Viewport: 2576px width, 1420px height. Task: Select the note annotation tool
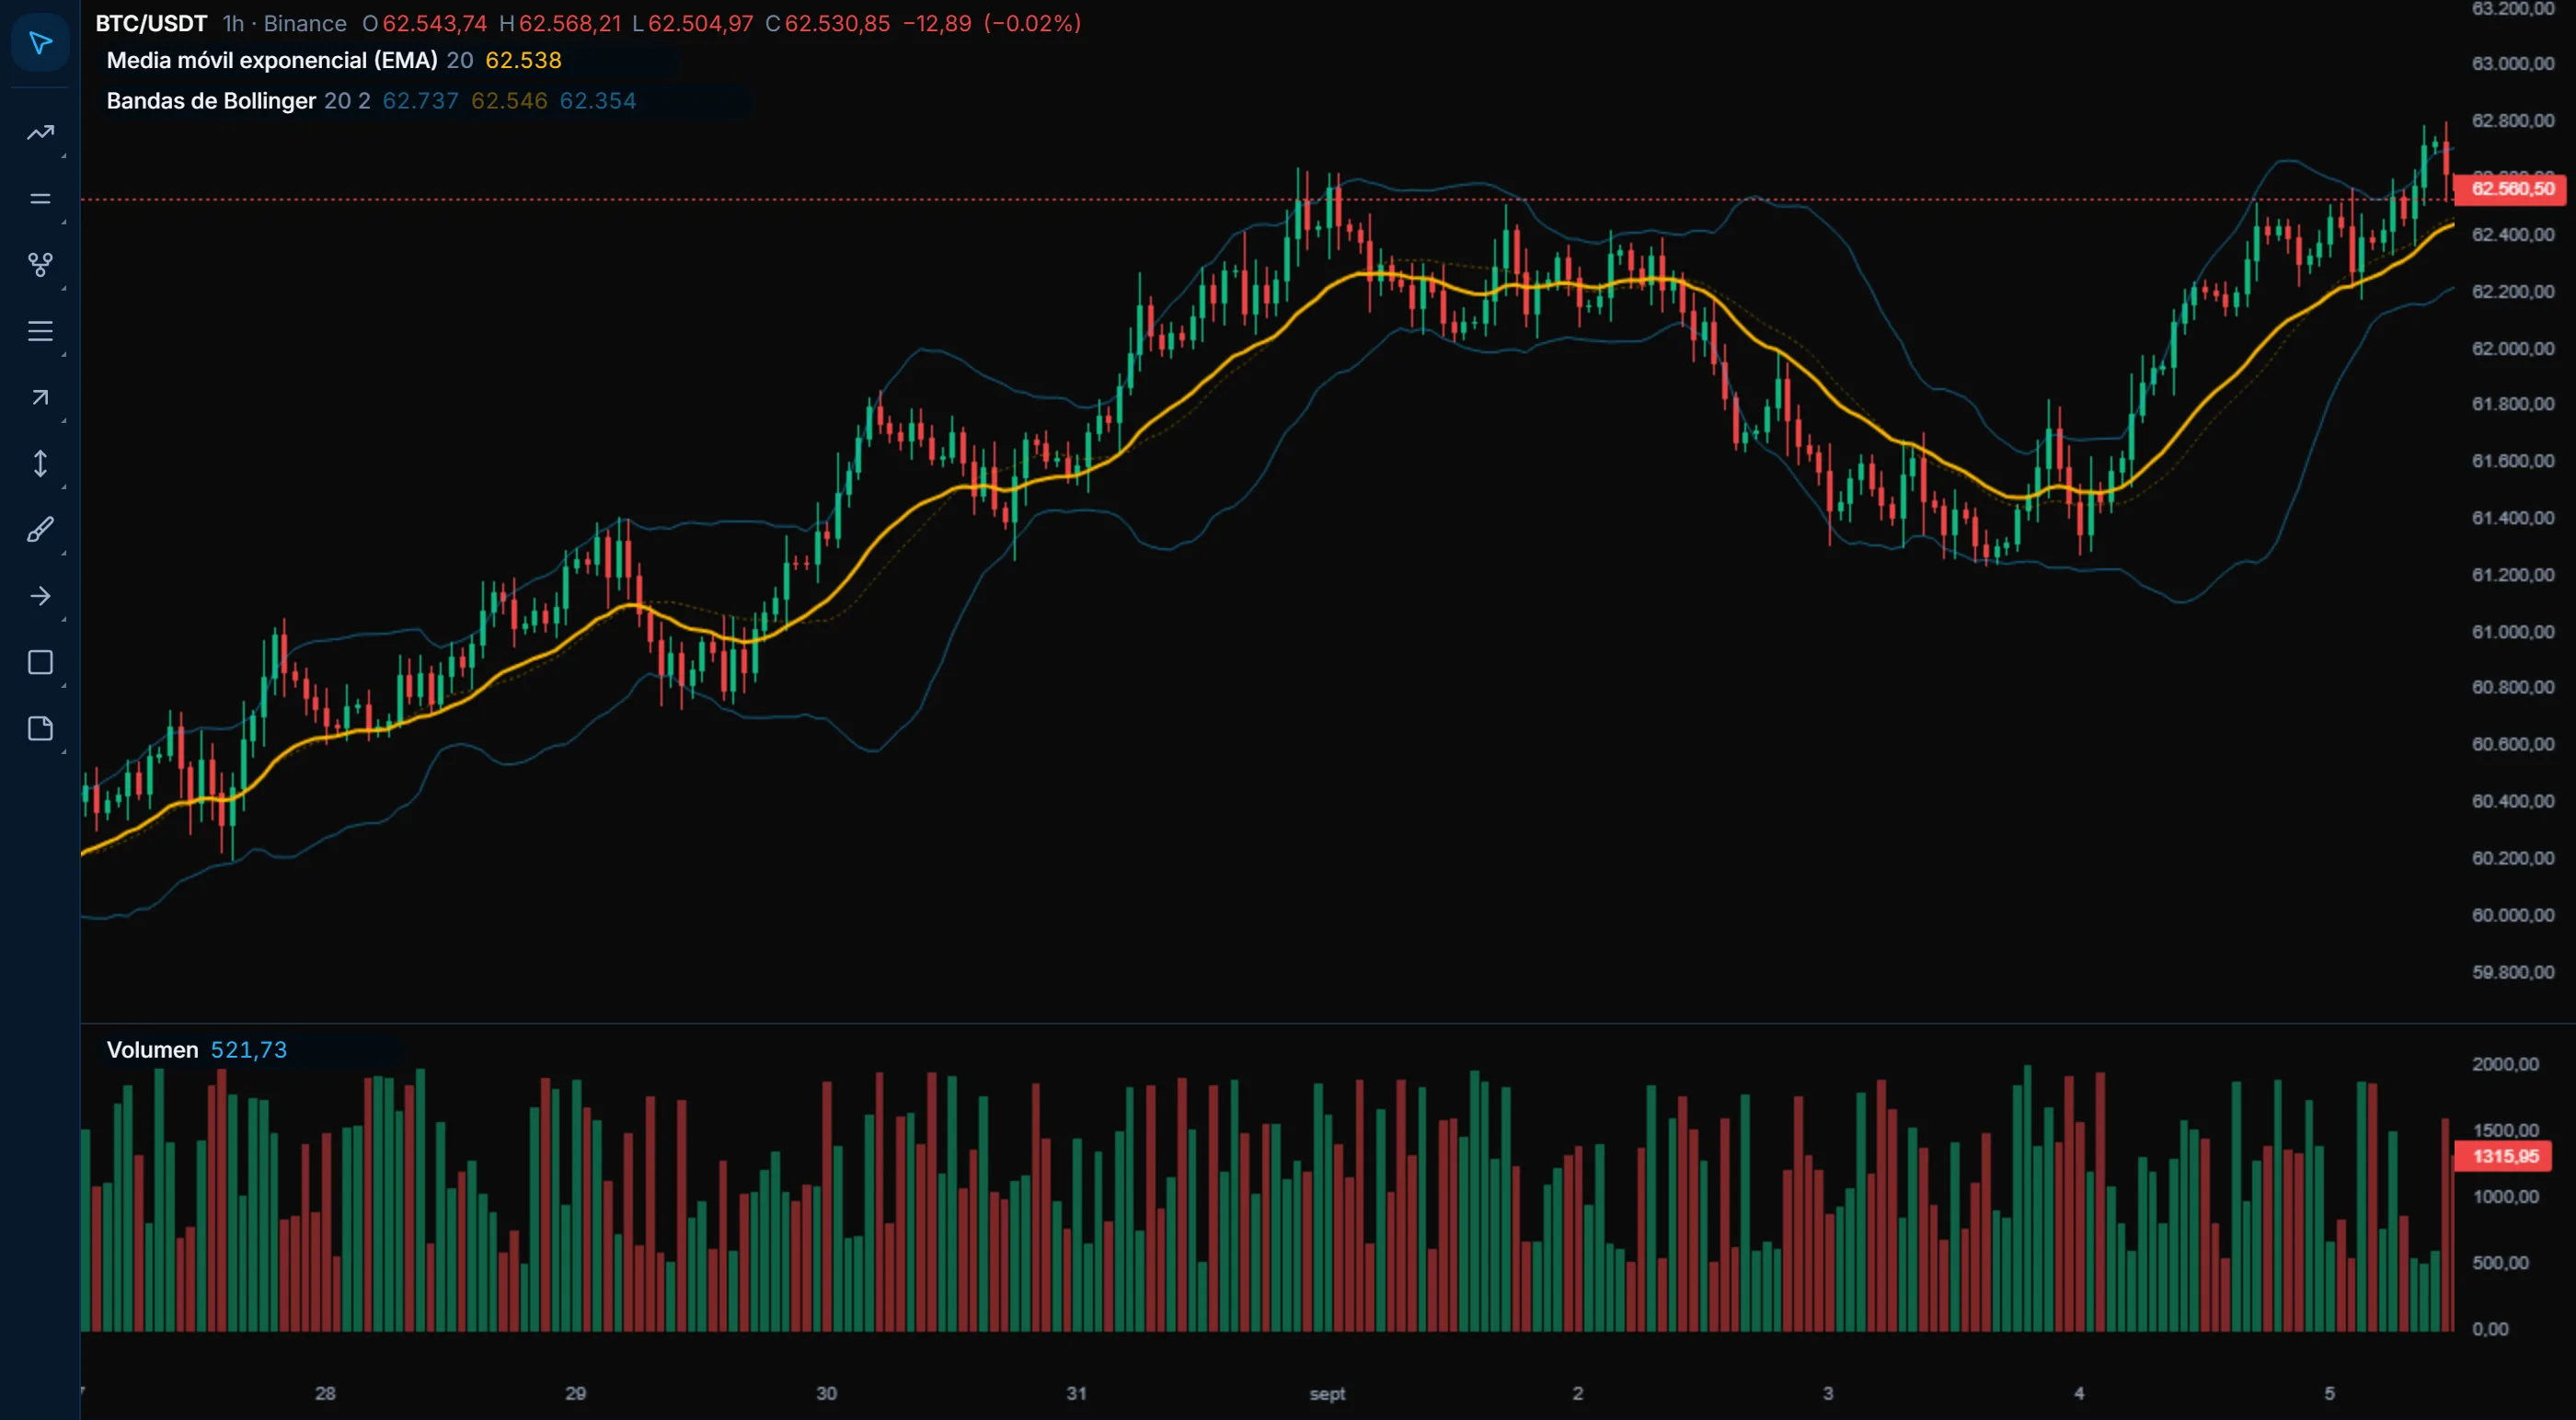pyautogui.click(x=40, y=728)
